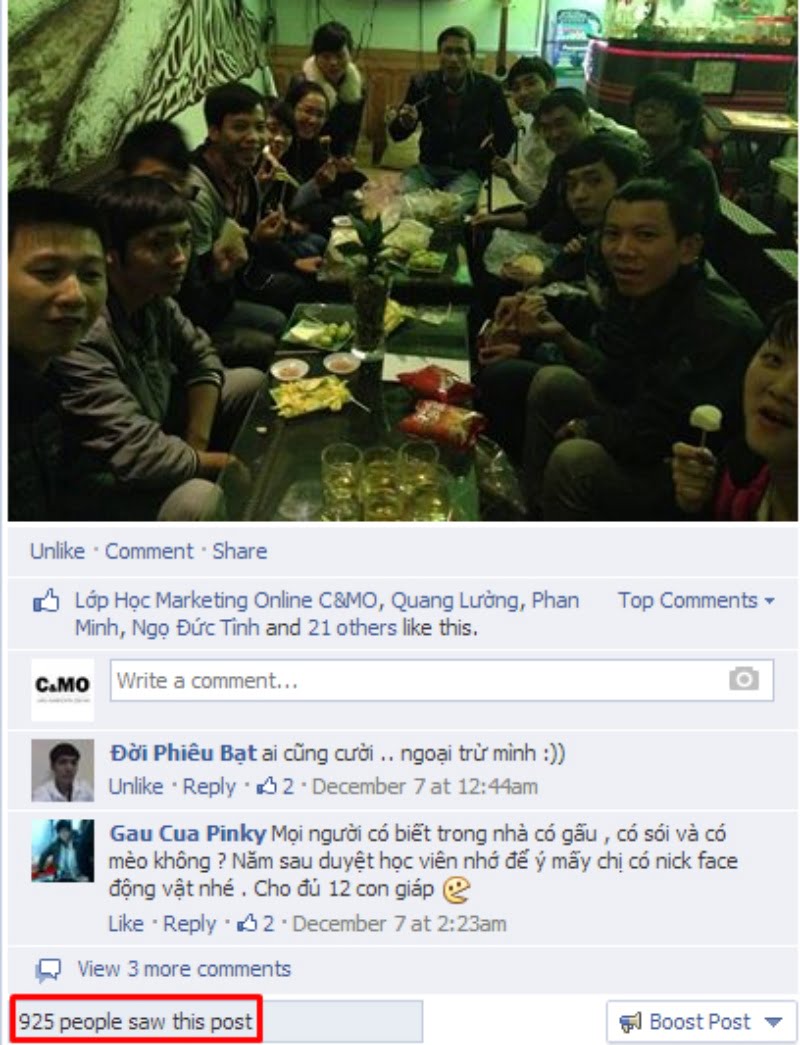This screenshot has height=1045, width=800.
Task: Focus the Write a comment field
Action: coord(441,680)
